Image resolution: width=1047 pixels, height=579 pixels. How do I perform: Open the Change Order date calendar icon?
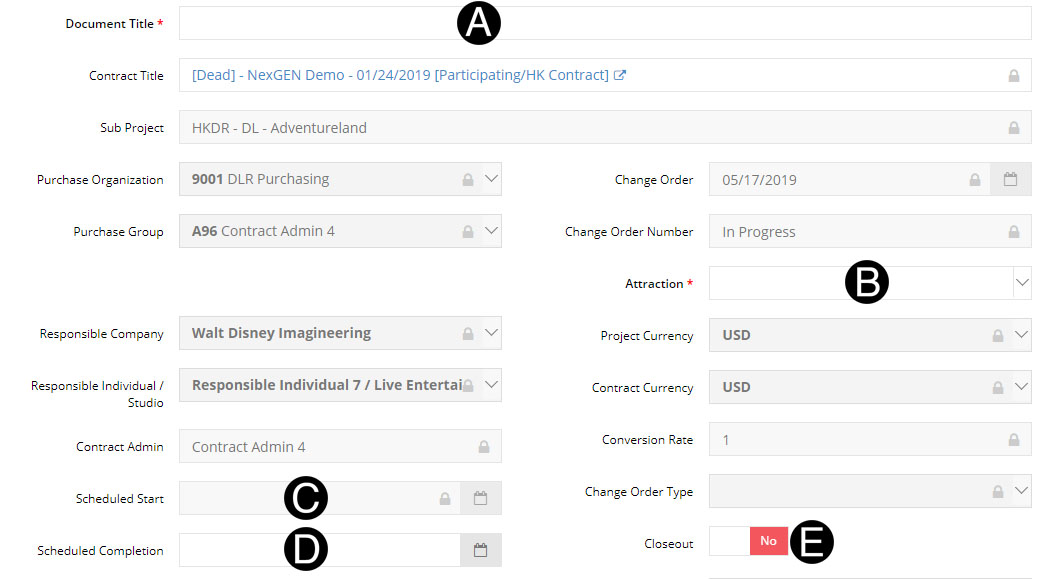(1010, 180)
